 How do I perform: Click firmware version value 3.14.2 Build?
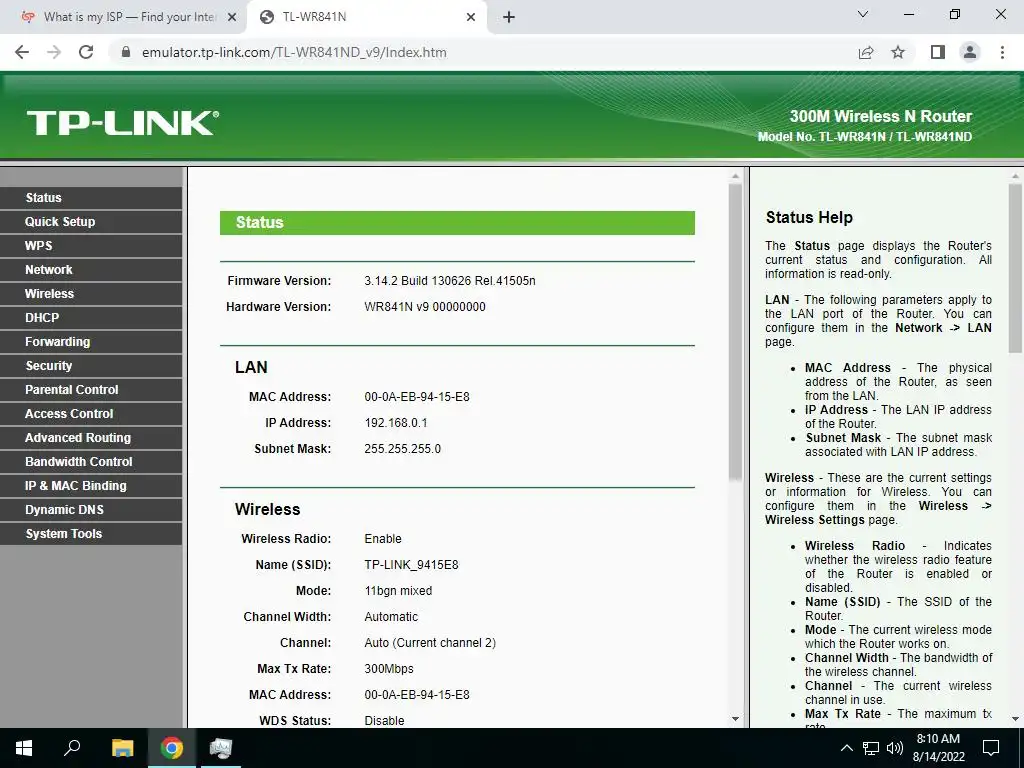click(x=449, y=281)
